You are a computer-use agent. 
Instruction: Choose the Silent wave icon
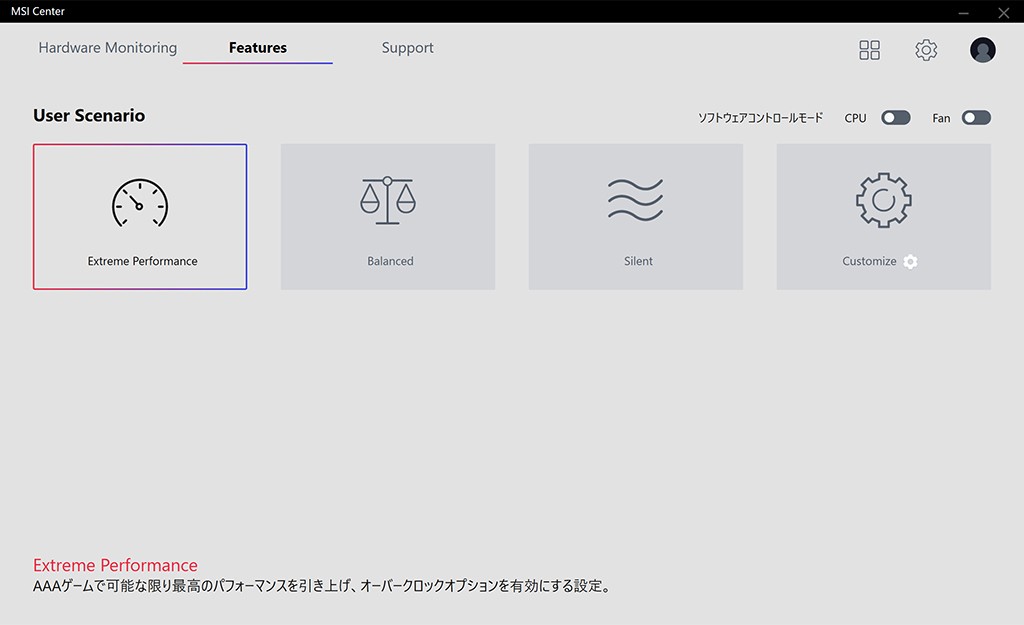635,200
